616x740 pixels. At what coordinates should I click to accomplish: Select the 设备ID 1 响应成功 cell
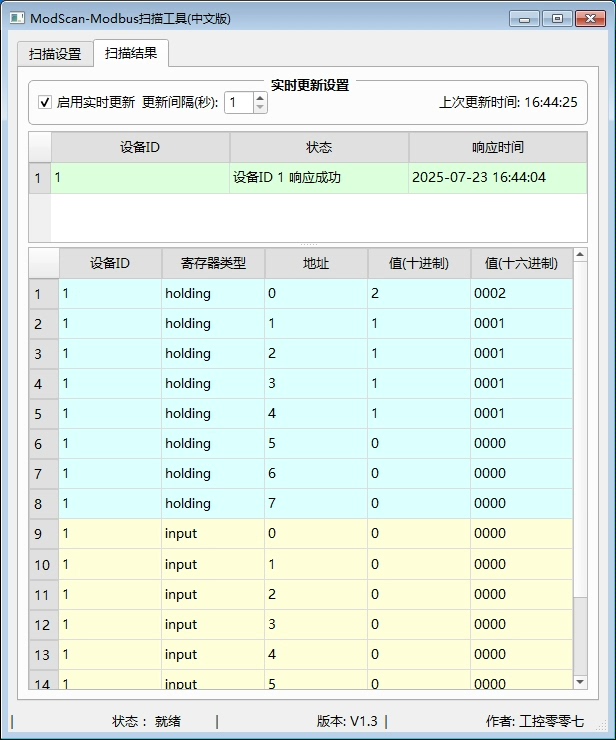click(x=319, y=178)
